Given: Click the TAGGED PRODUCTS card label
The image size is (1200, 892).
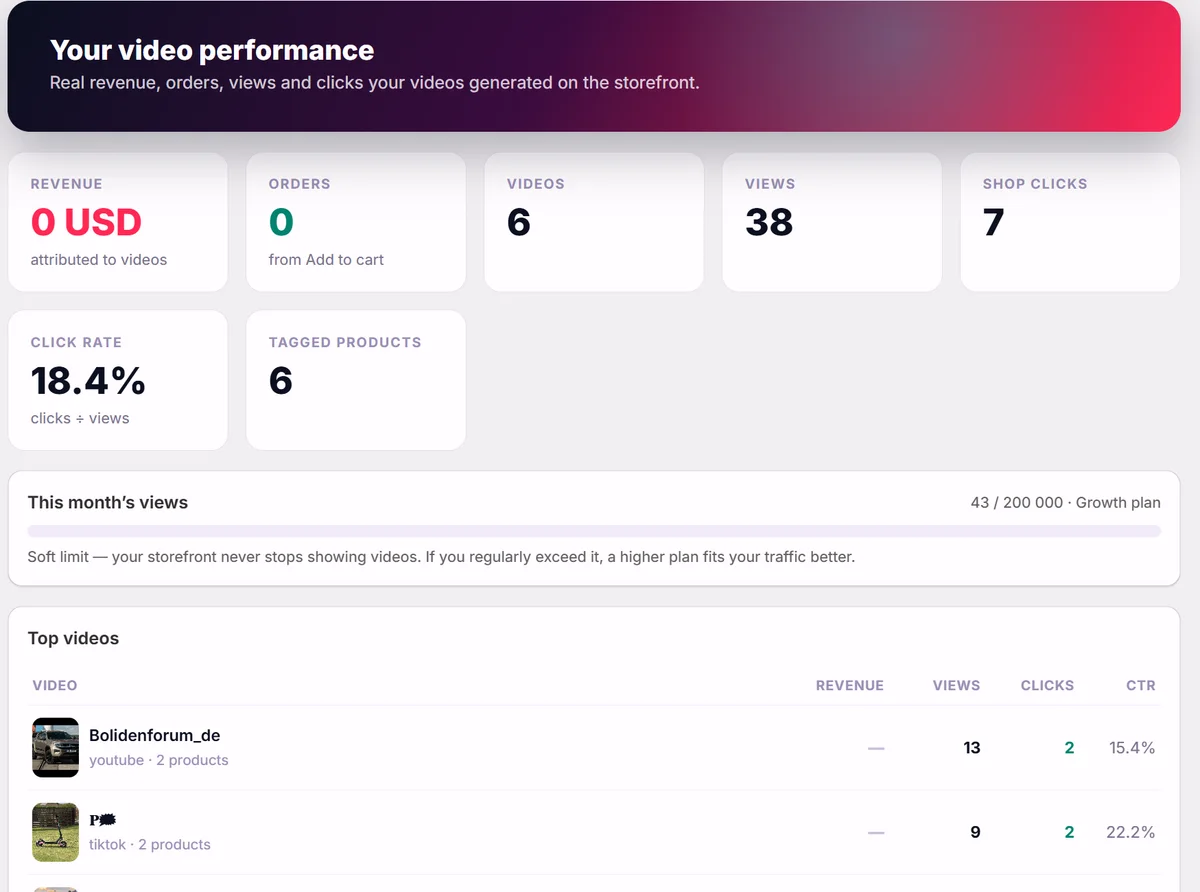Looking at the screenshot, I should point(345,342).
